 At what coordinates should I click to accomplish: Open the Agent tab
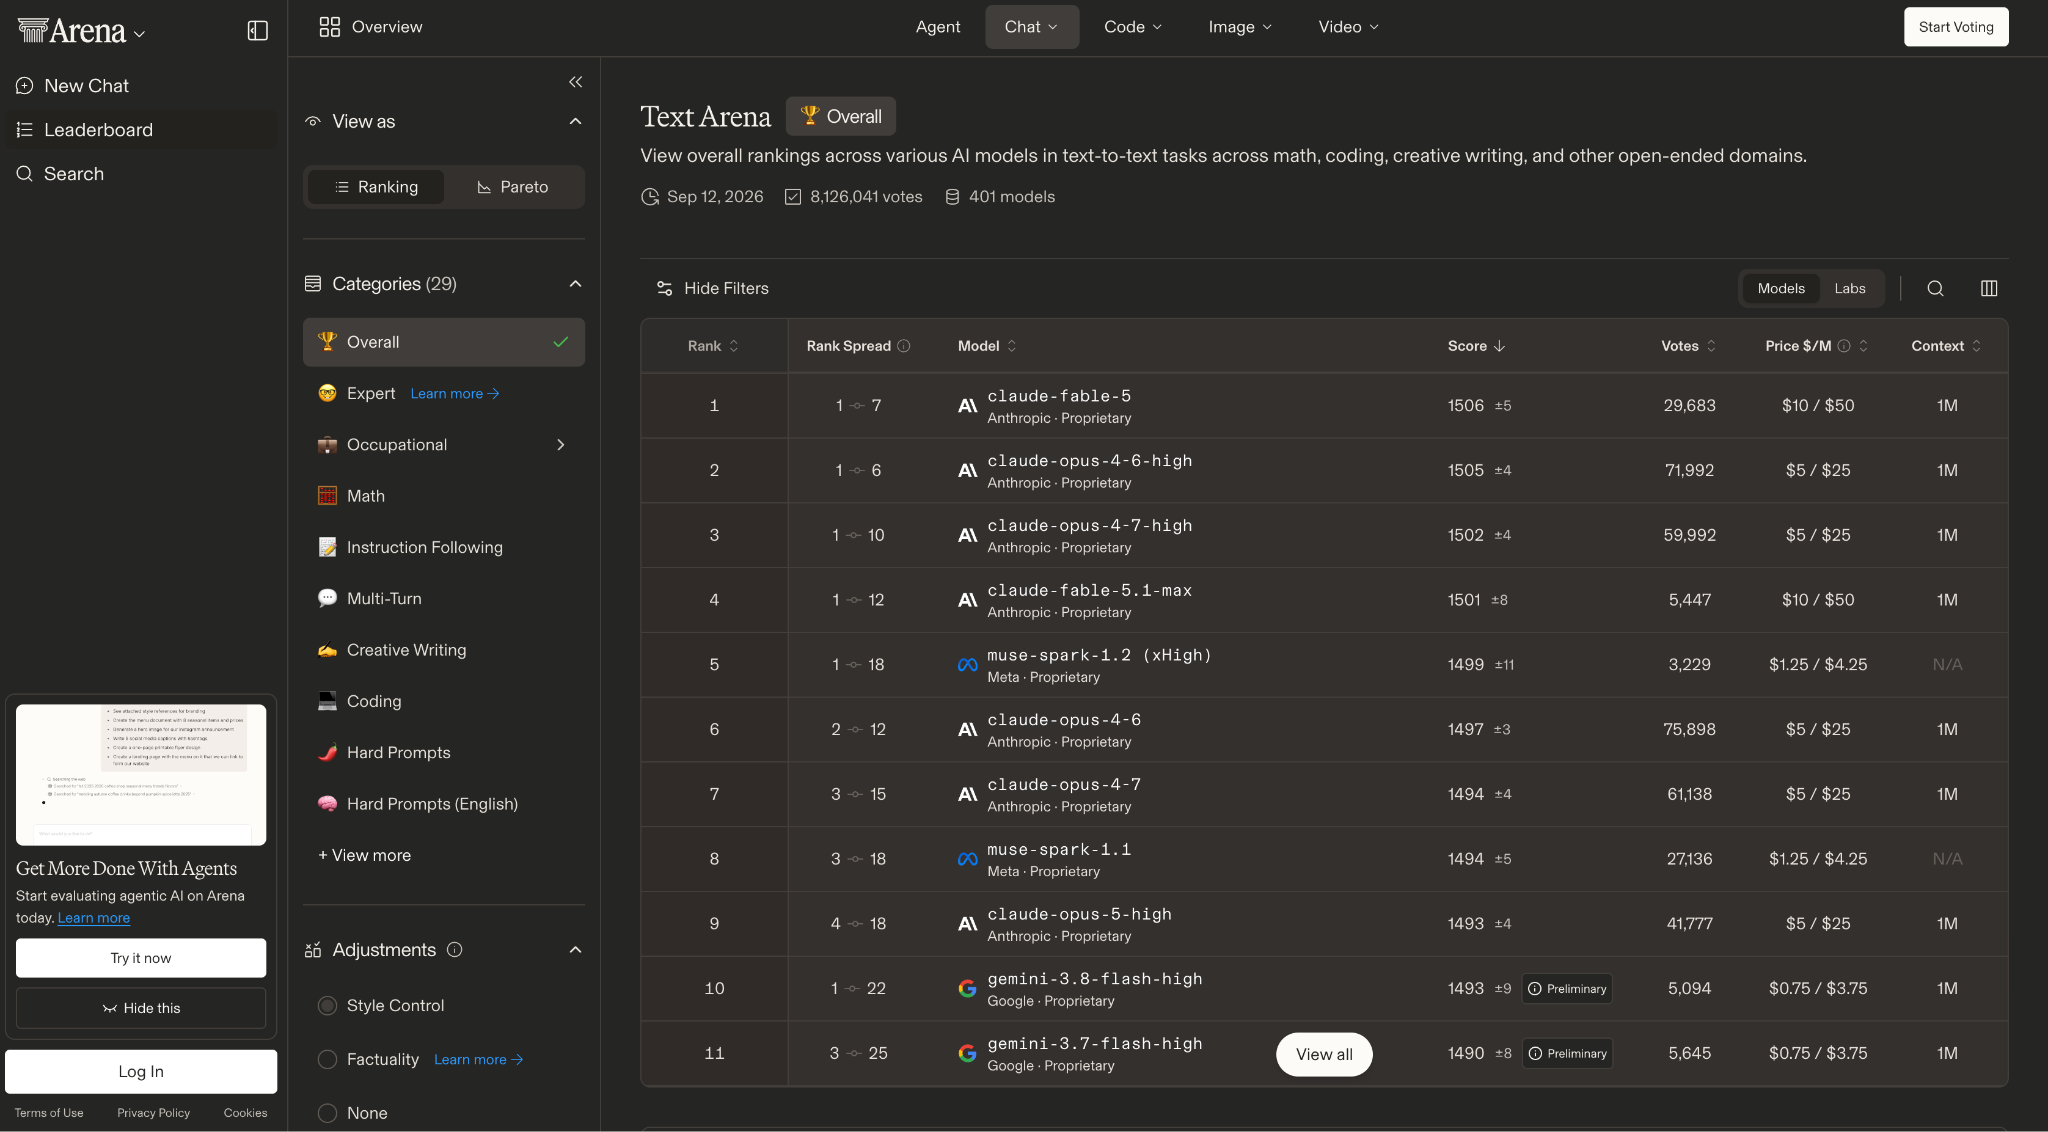point(938,27)
